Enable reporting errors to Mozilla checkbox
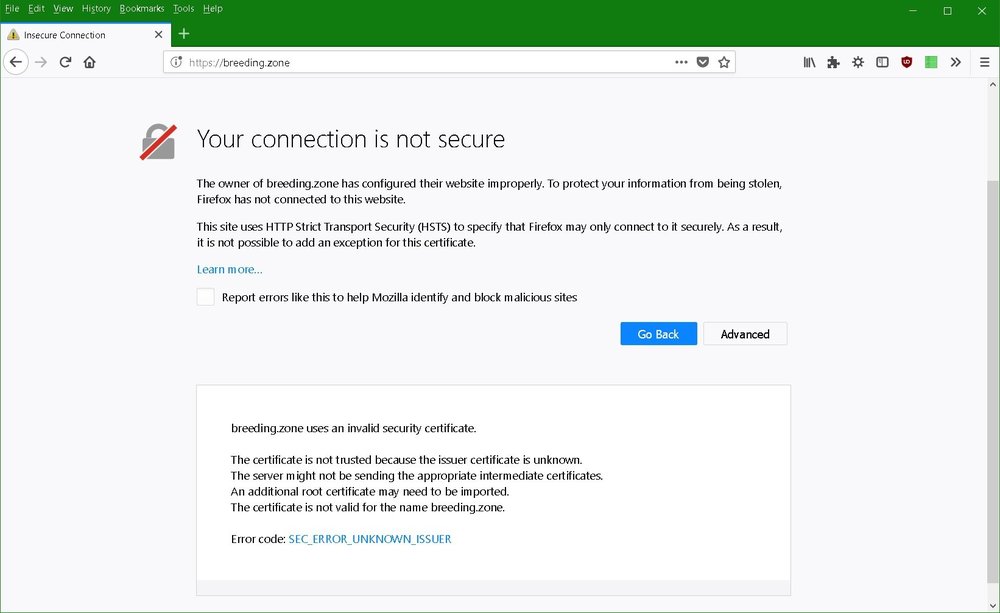Image resolution: width=1000 pixels, height=613 pixels. pyautogui.click(x=205, y=297)
